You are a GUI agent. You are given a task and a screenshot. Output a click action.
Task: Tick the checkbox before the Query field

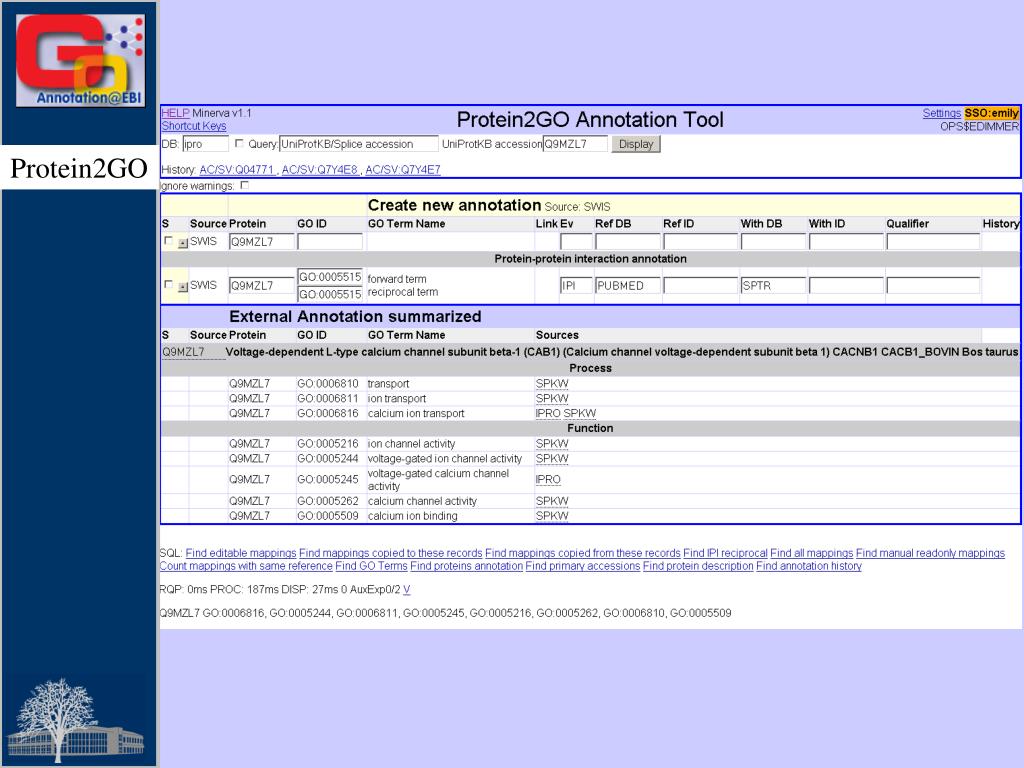(x=239, y=144)
